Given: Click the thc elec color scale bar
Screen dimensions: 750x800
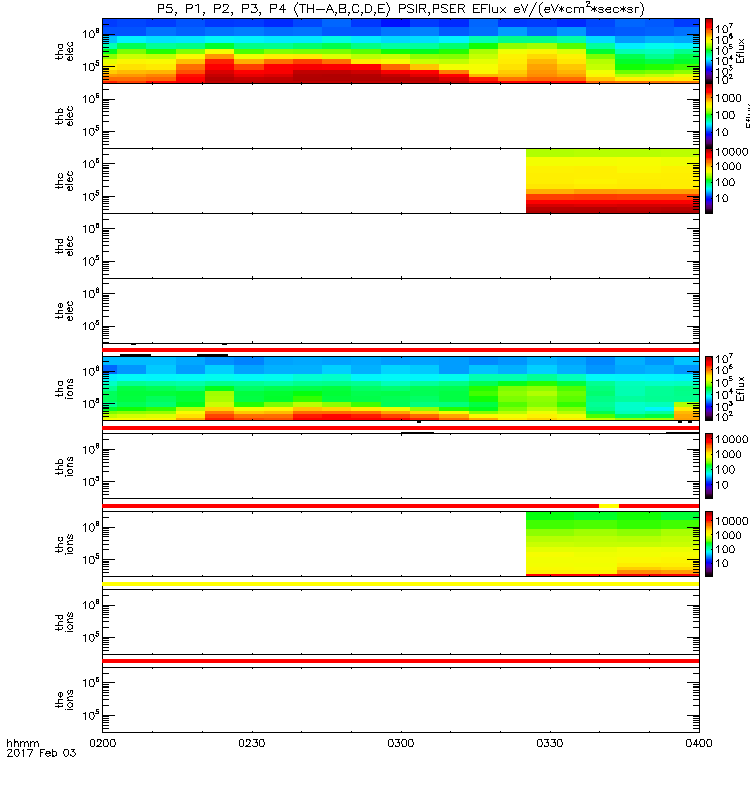Looking at the screenshot, I should click(709, 181).
